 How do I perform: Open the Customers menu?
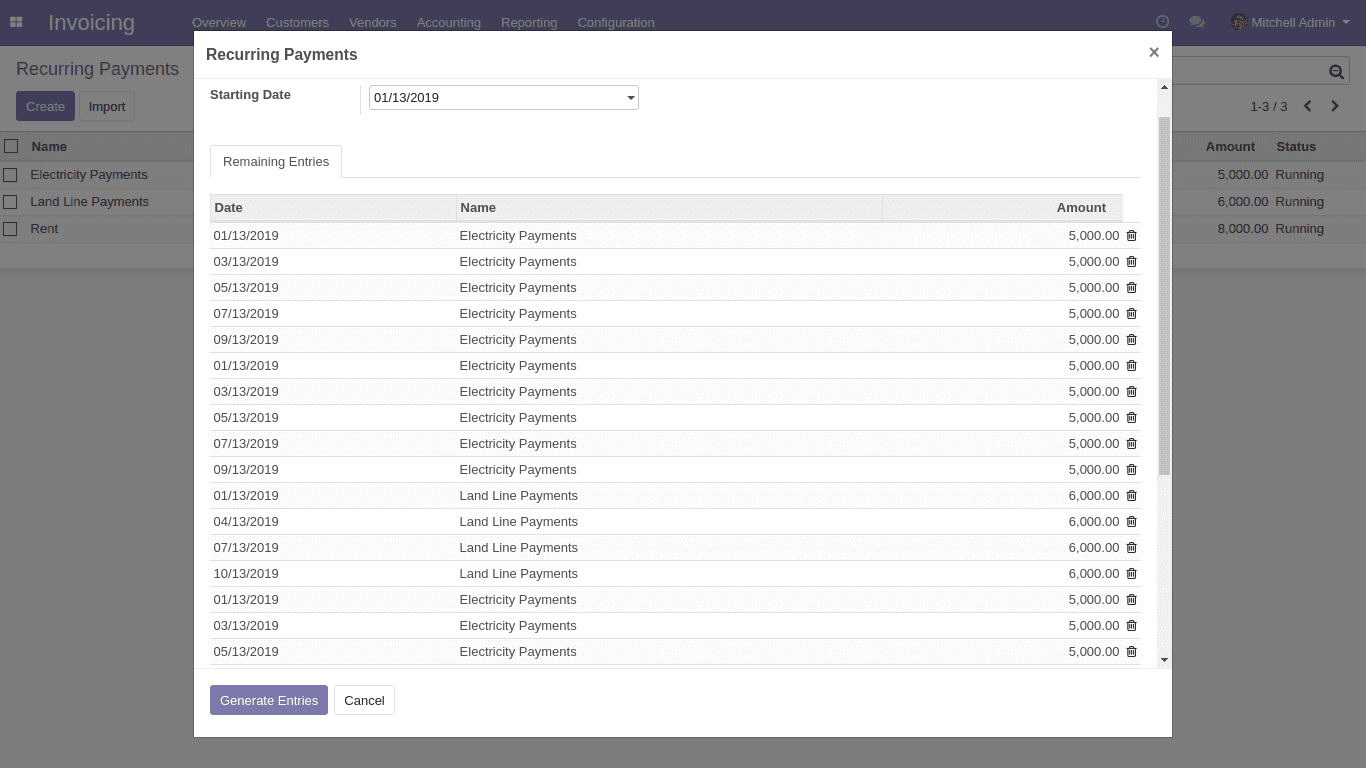pyautogui.click(x=297, y=22)
